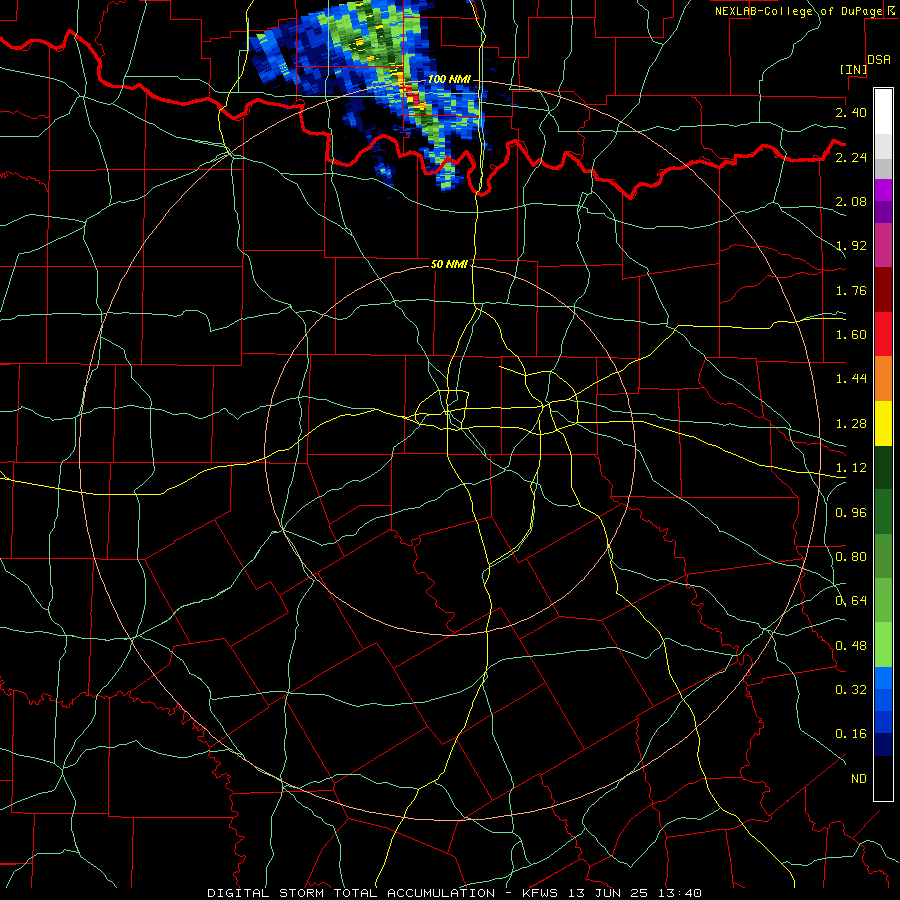Select the black ND legend swatch
The width and height of the screenshot is (900, 900).
883,778
